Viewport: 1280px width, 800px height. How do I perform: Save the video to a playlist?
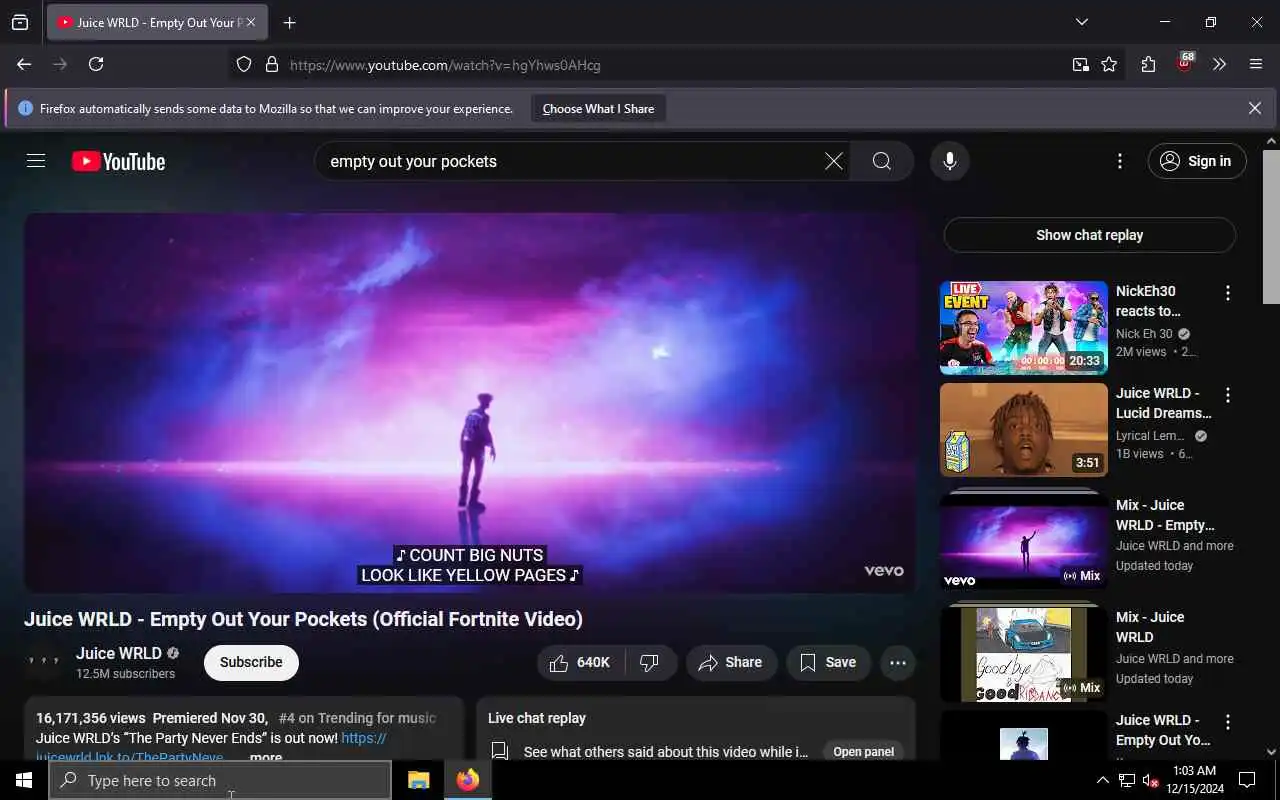828,662
